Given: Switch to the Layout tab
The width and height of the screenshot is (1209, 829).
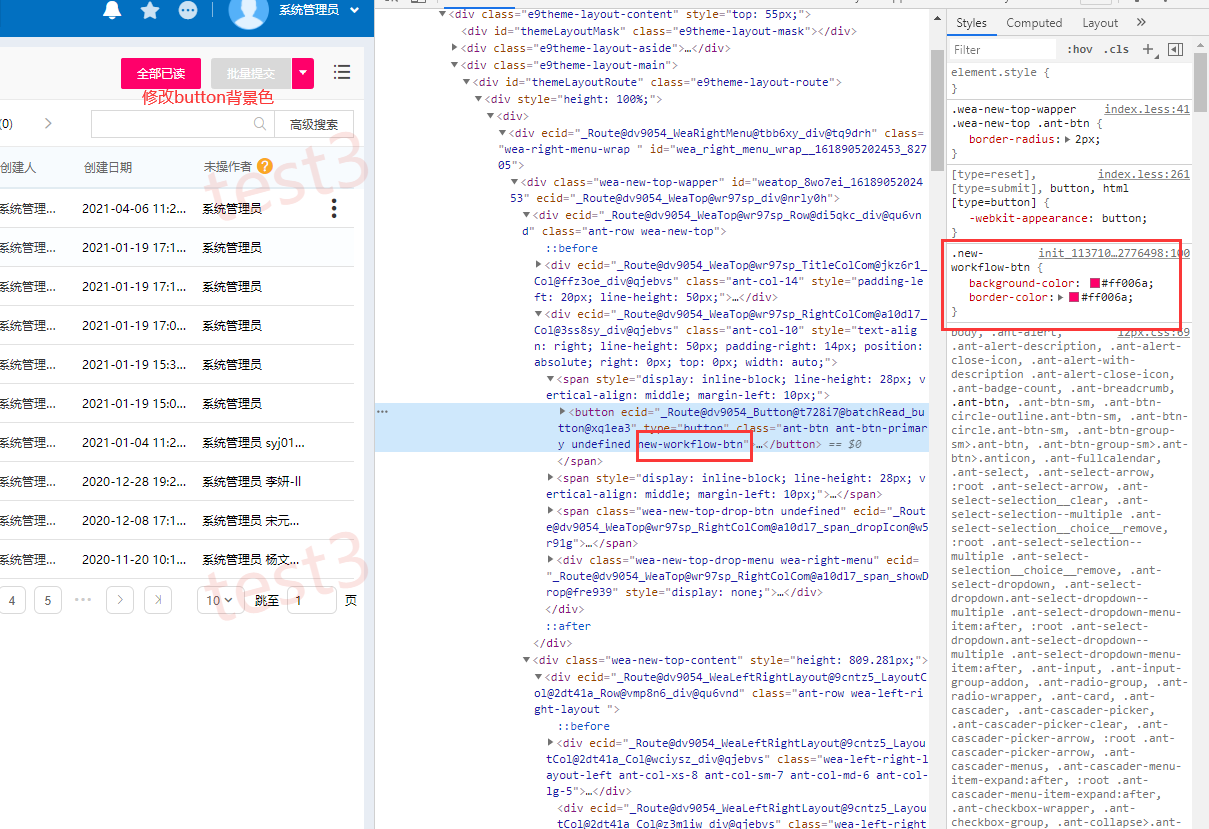Looking at the screenshot, I should pyautogui.click(x=1100, y=23).
